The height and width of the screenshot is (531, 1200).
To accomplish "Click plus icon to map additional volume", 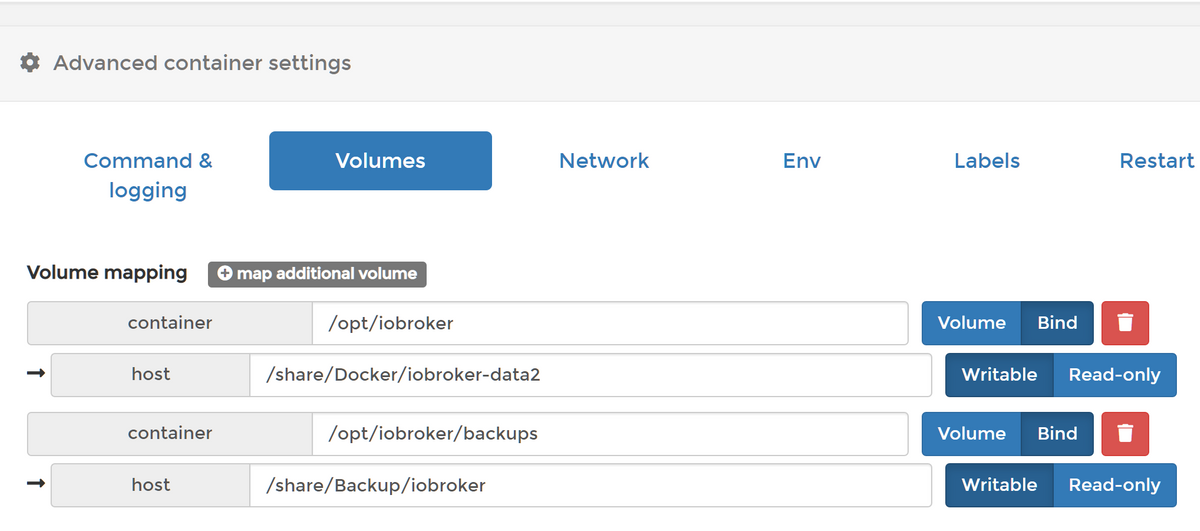I will coord(225,274).
